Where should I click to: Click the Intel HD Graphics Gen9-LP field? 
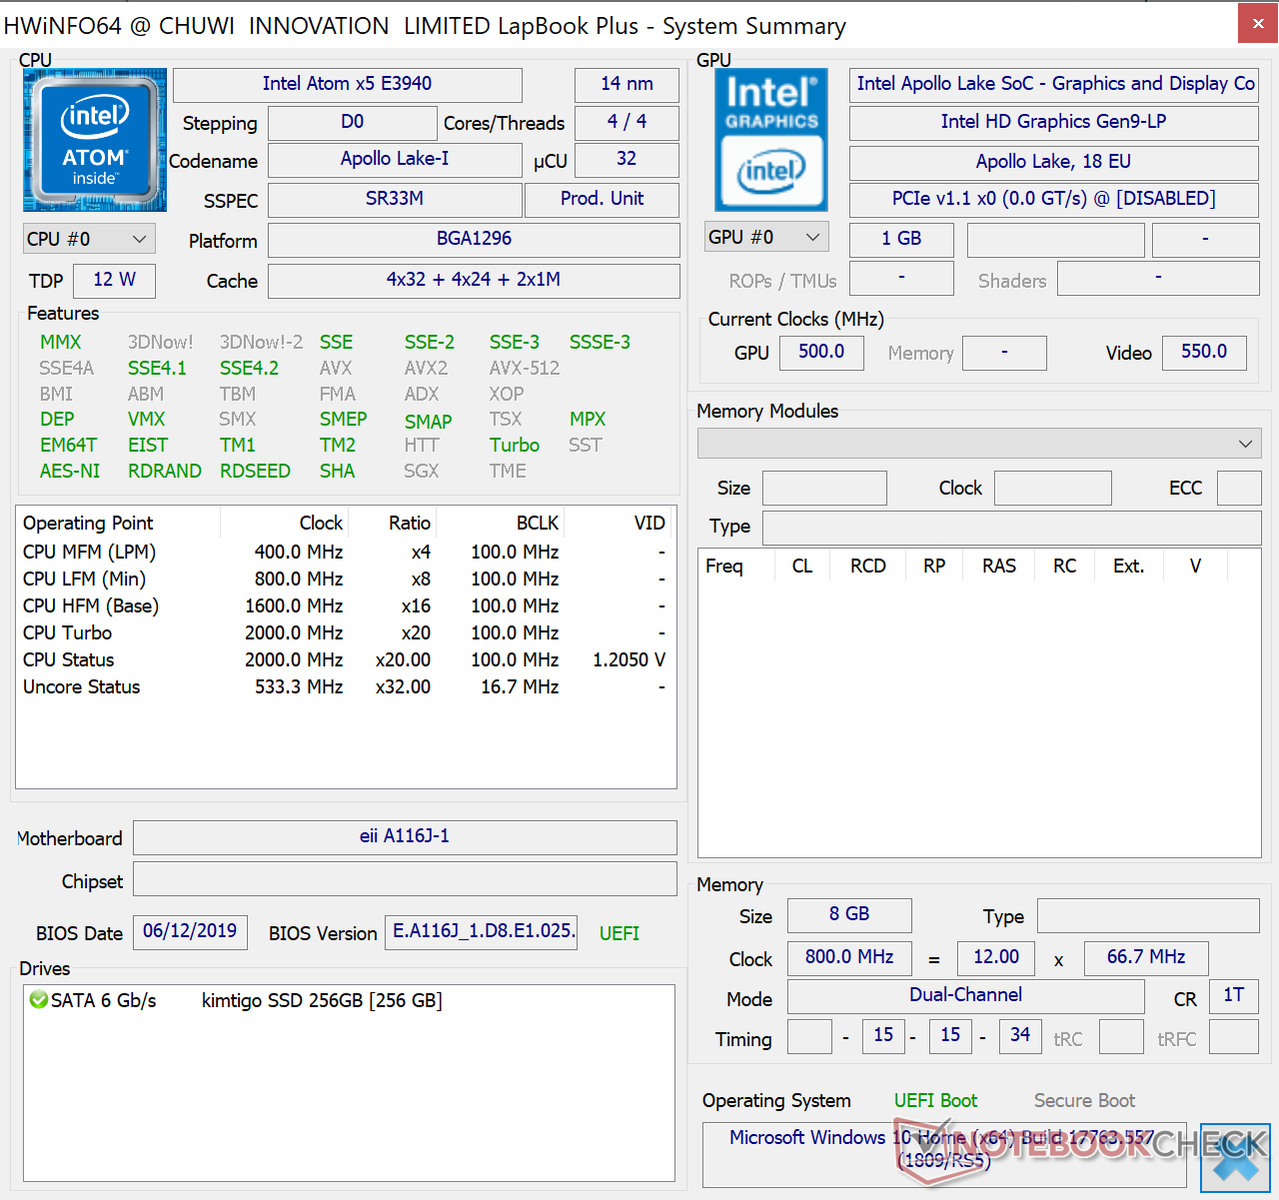[1054, 122]
